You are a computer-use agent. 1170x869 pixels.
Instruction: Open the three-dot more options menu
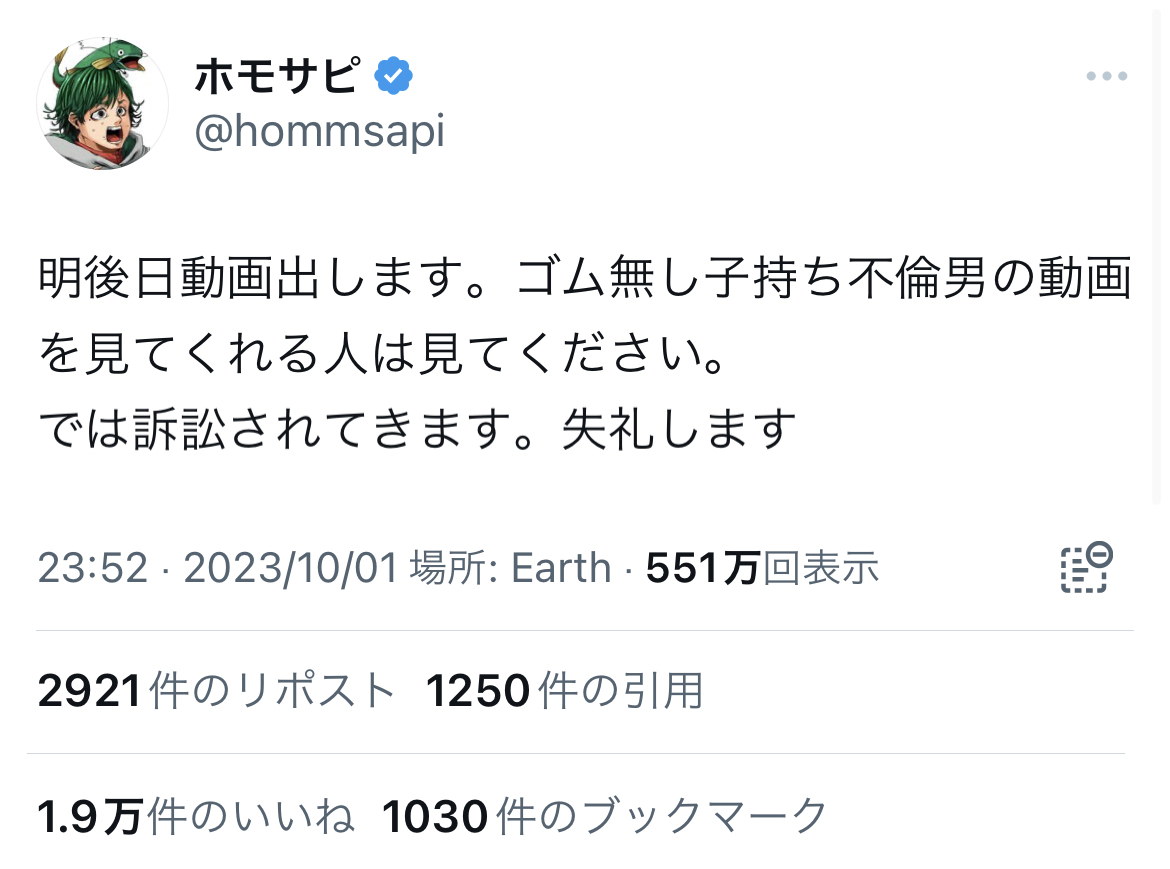point(1106,77)
